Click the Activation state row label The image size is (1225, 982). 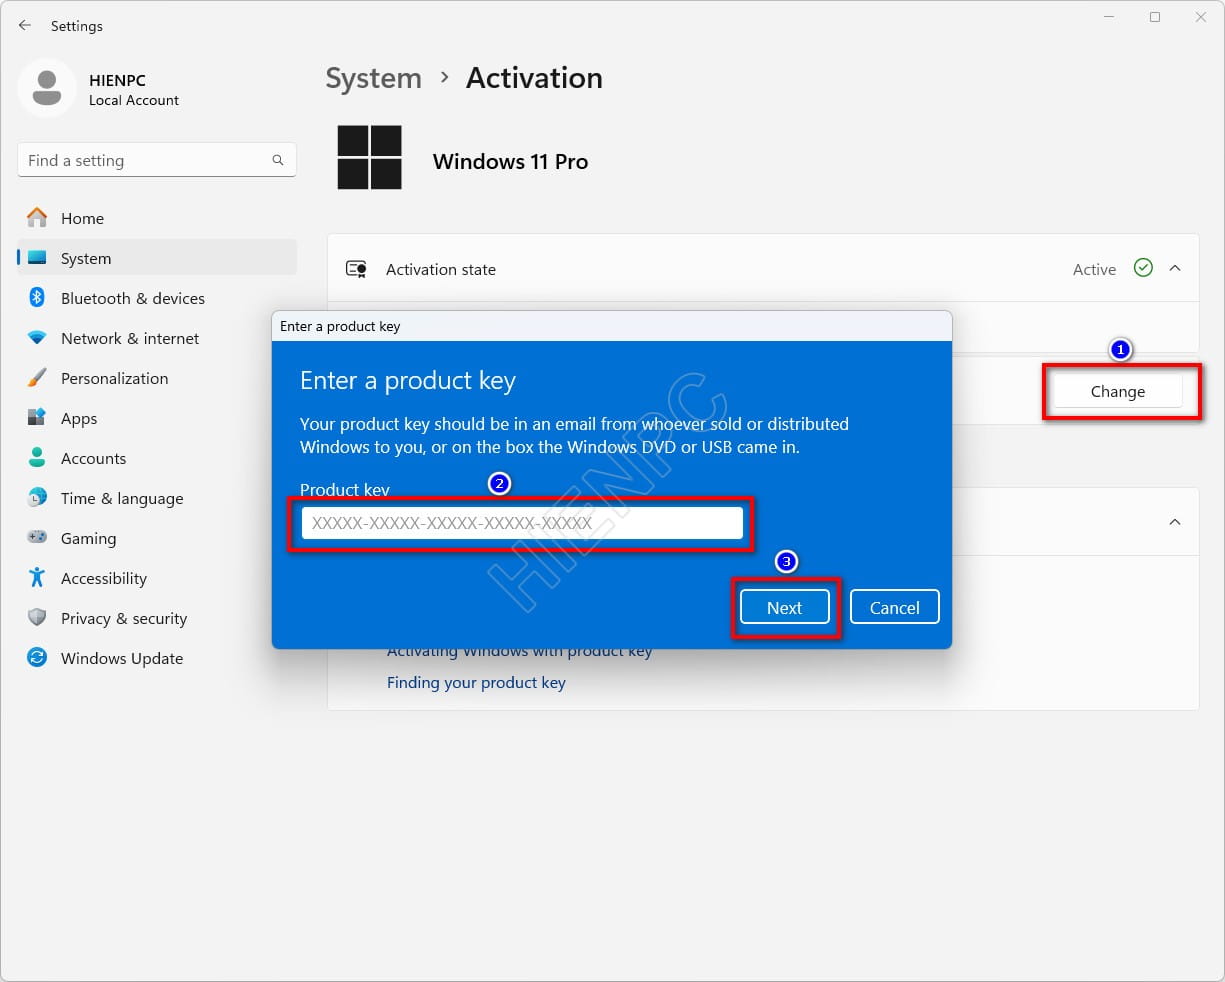click(441, 269)
